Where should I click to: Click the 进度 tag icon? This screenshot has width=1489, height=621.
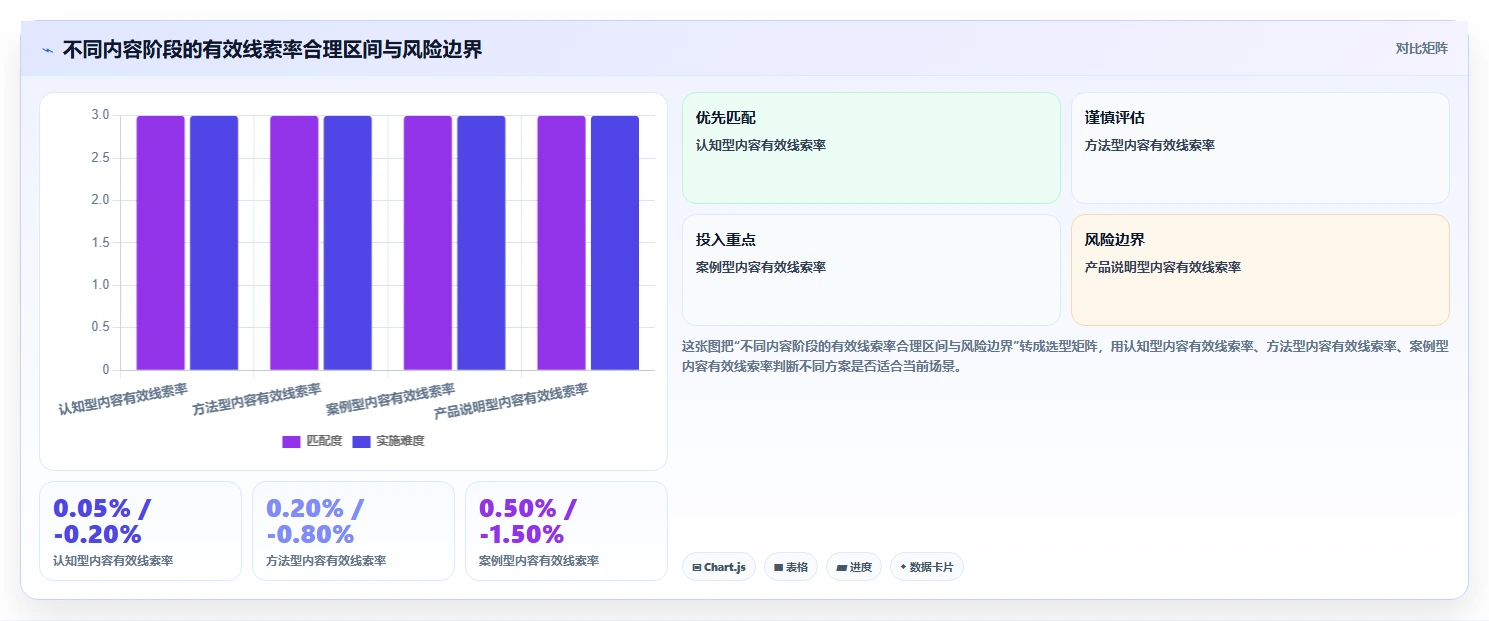click(x=841, y=568)
